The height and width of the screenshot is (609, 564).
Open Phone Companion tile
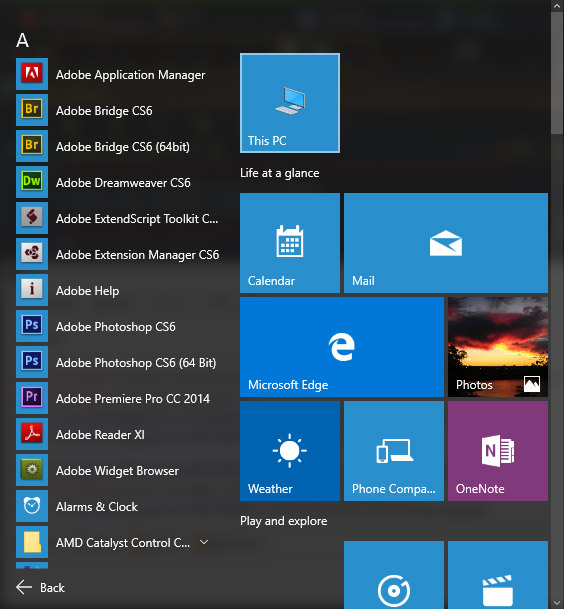click(394, 451)
